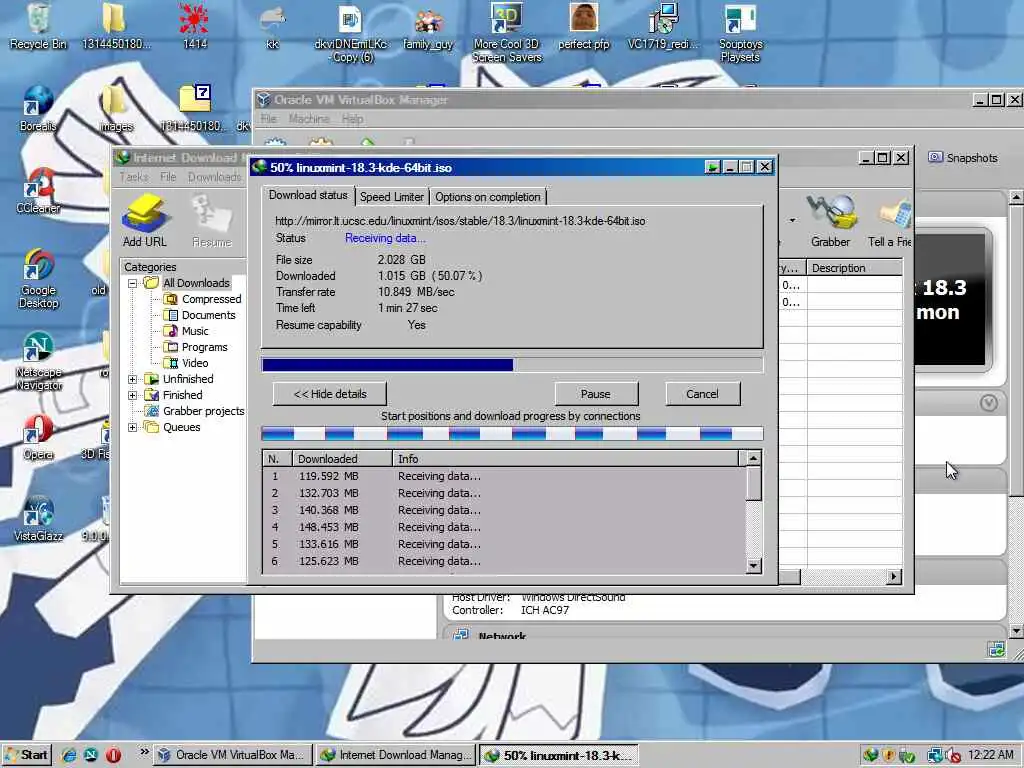The image size is (1024, 768).
Task: Switch to Options on completion tab
Action: [x=488, y=197]
